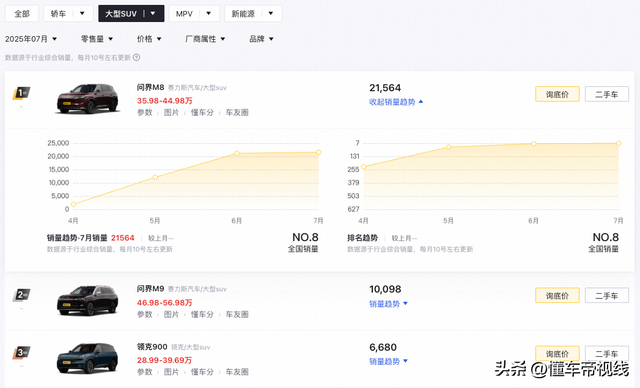
Task: Open the 厂商属性 filter dropdown
Action: coord(205,39)
